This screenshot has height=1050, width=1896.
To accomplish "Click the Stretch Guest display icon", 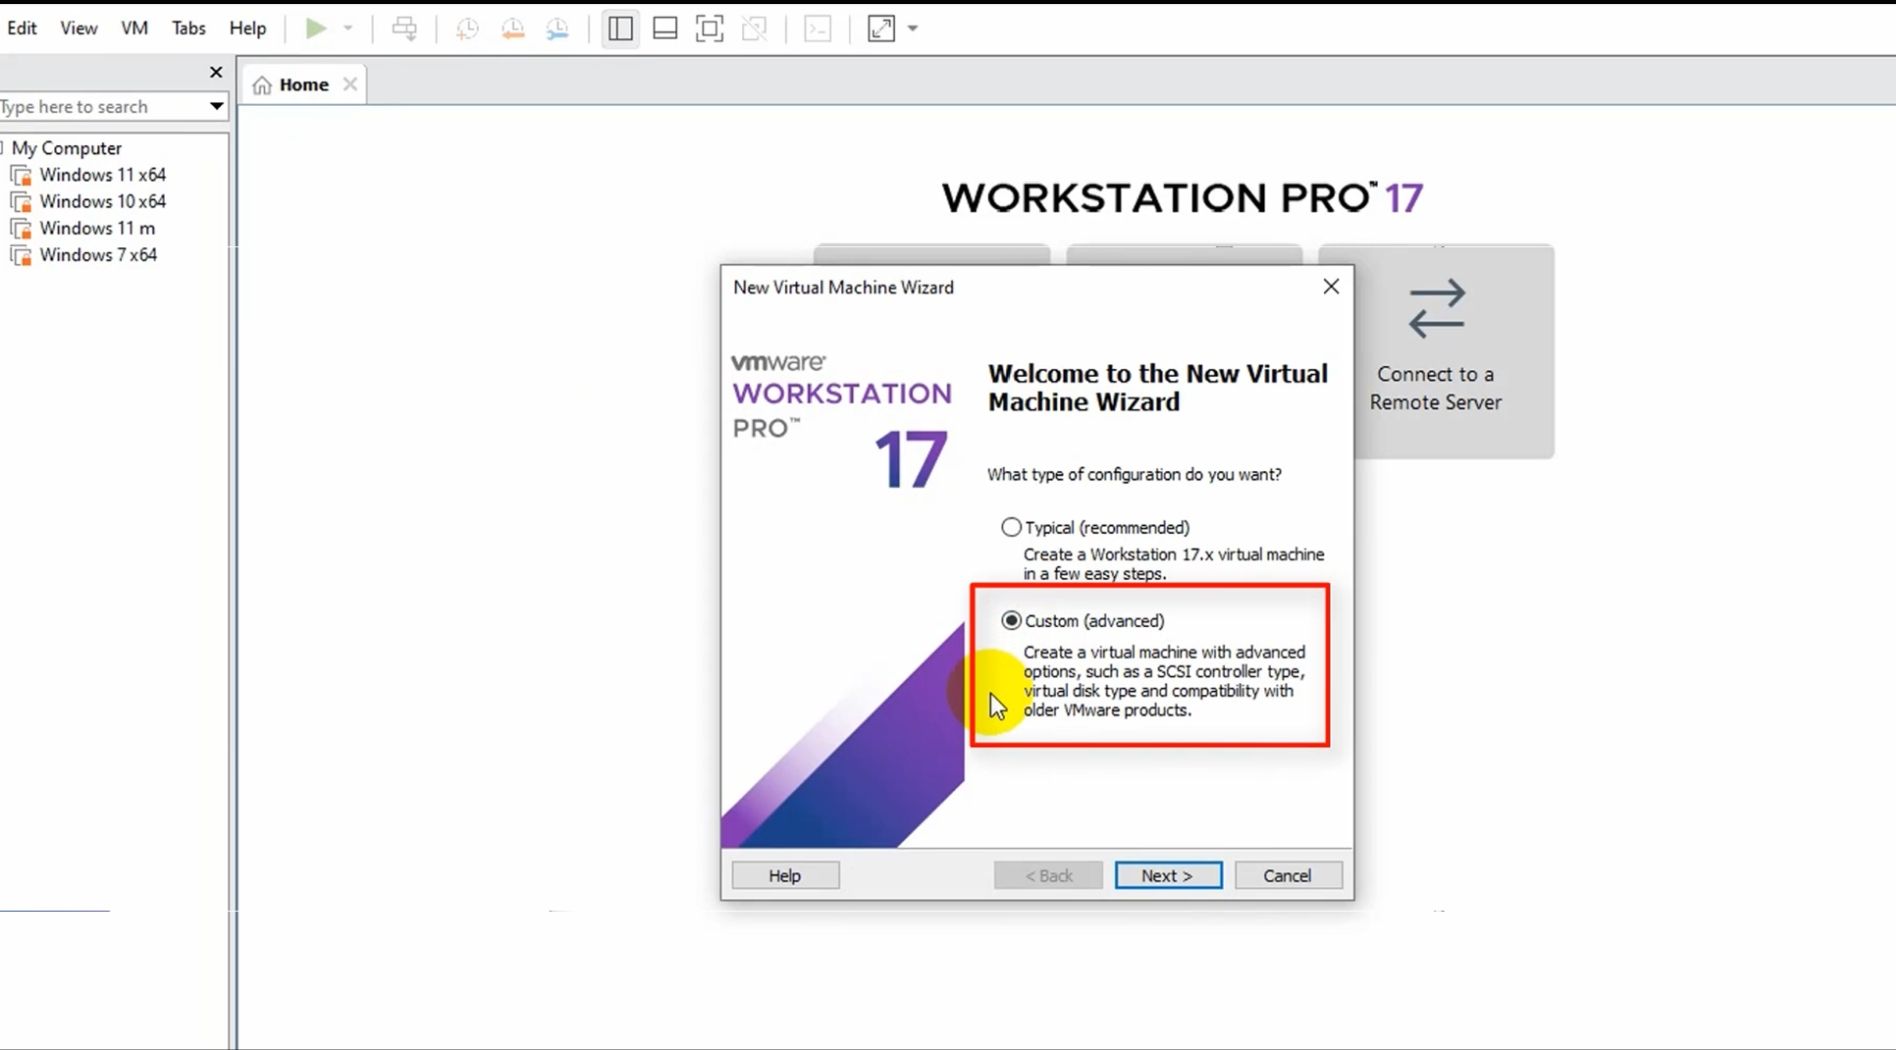I will point(881,28).
